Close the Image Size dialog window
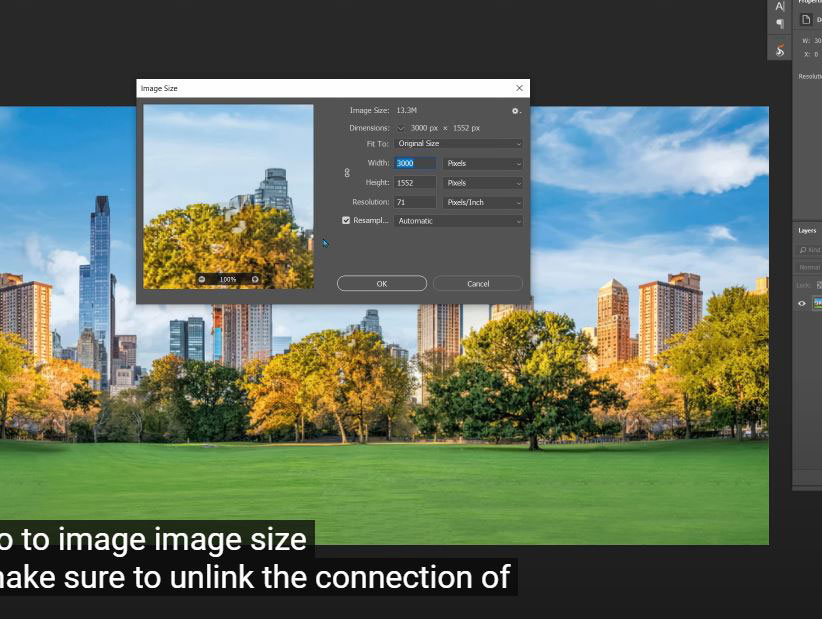Viewport: 822px width, 619px height. tap(519, 88)
